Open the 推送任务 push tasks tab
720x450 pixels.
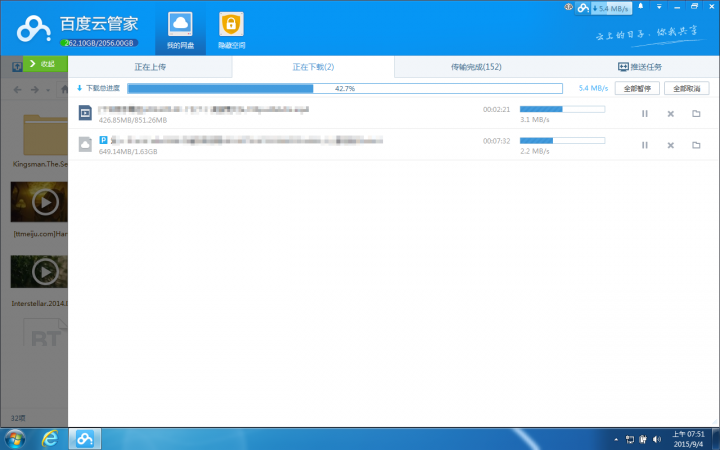coord(640,67)
